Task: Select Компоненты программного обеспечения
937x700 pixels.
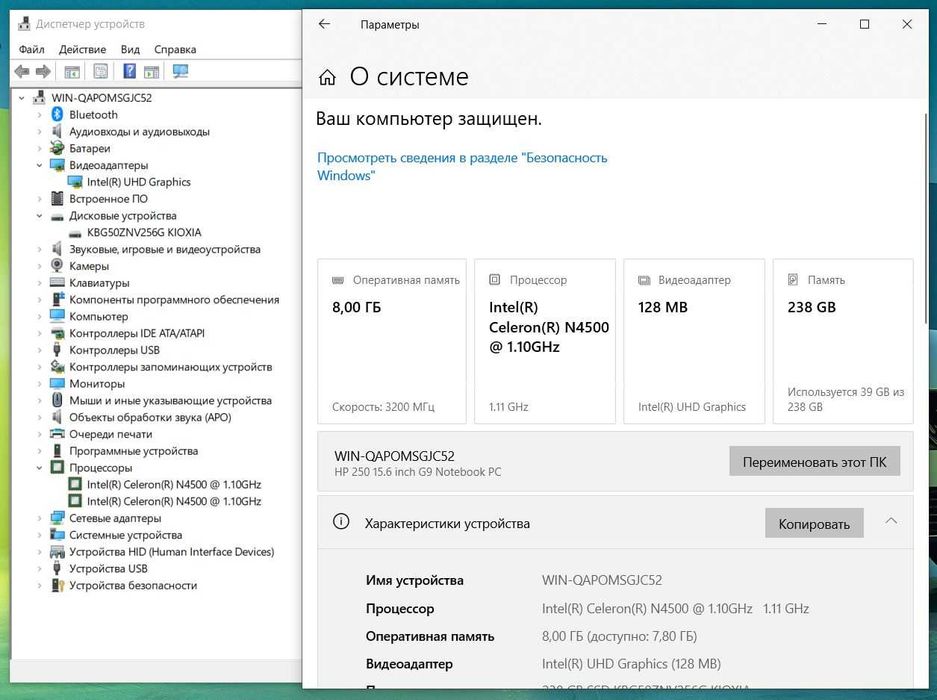Action: click(x=174, y=299)
